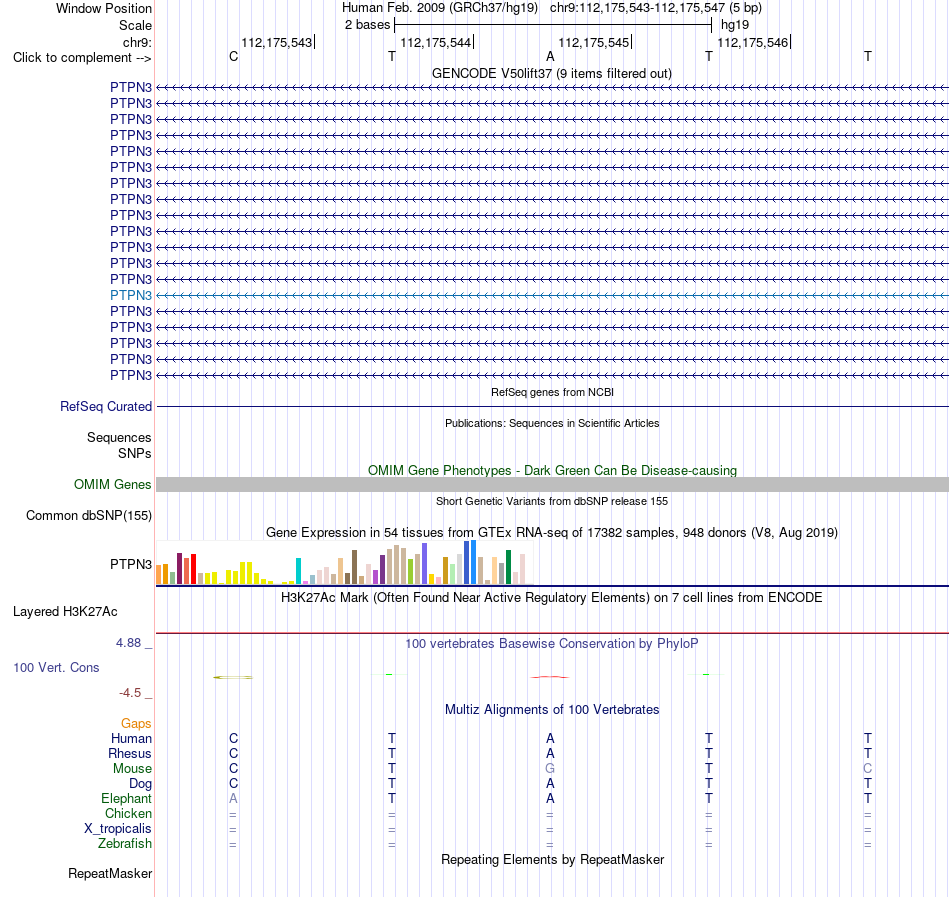Click the Rhesus species label

(x=130, y=754)
